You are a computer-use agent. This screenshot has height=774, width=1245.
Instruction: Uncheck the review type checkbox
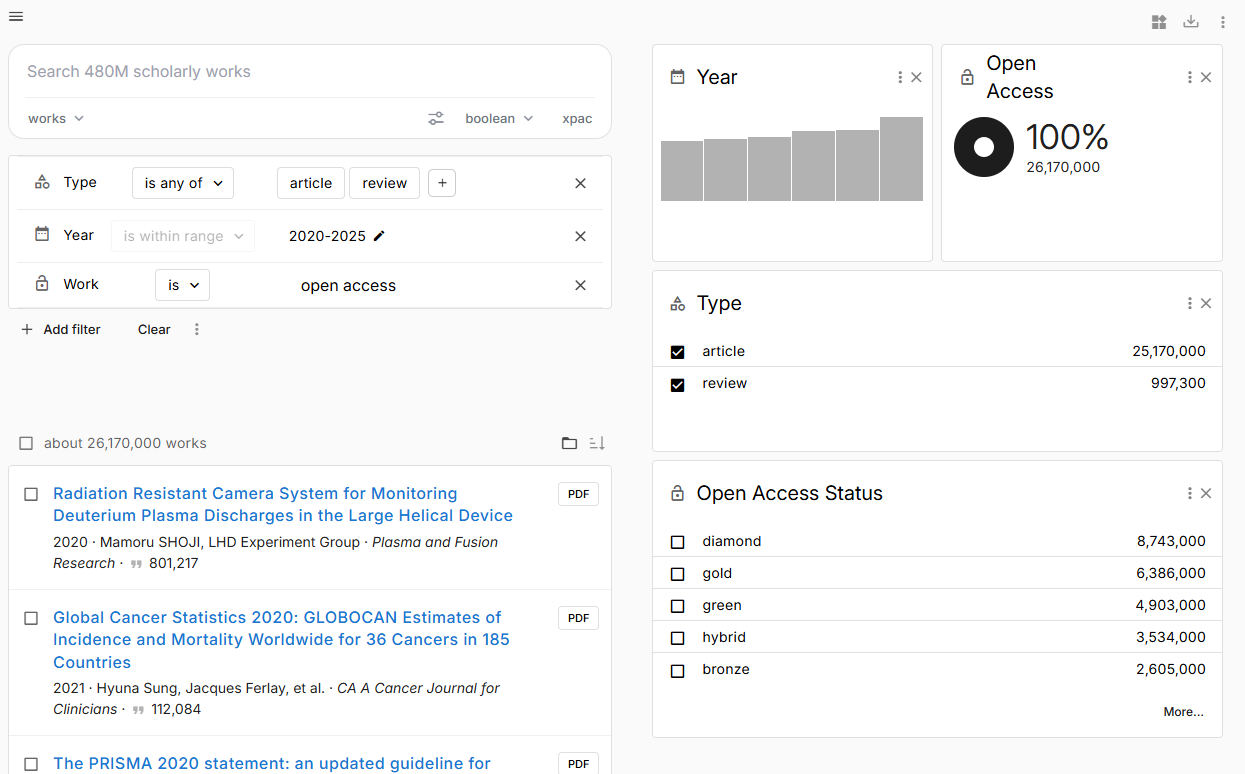[677, 384]
